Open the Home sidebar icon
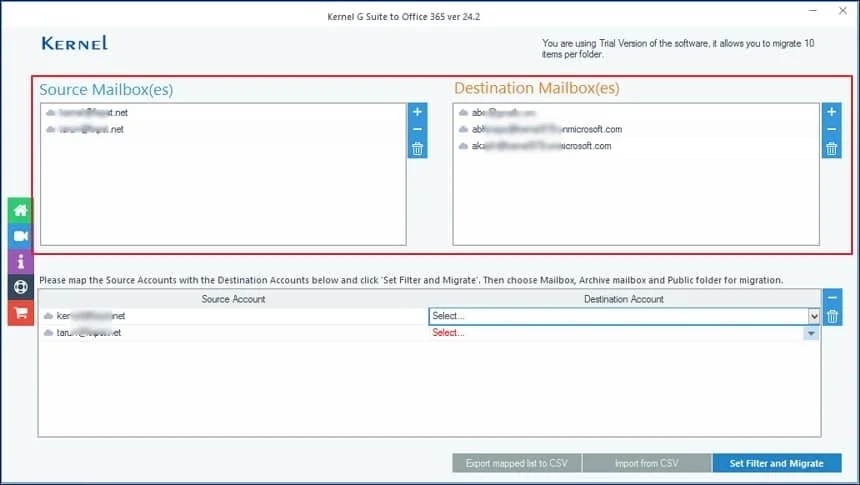The image size is (860, 485). tap(20, 210)
